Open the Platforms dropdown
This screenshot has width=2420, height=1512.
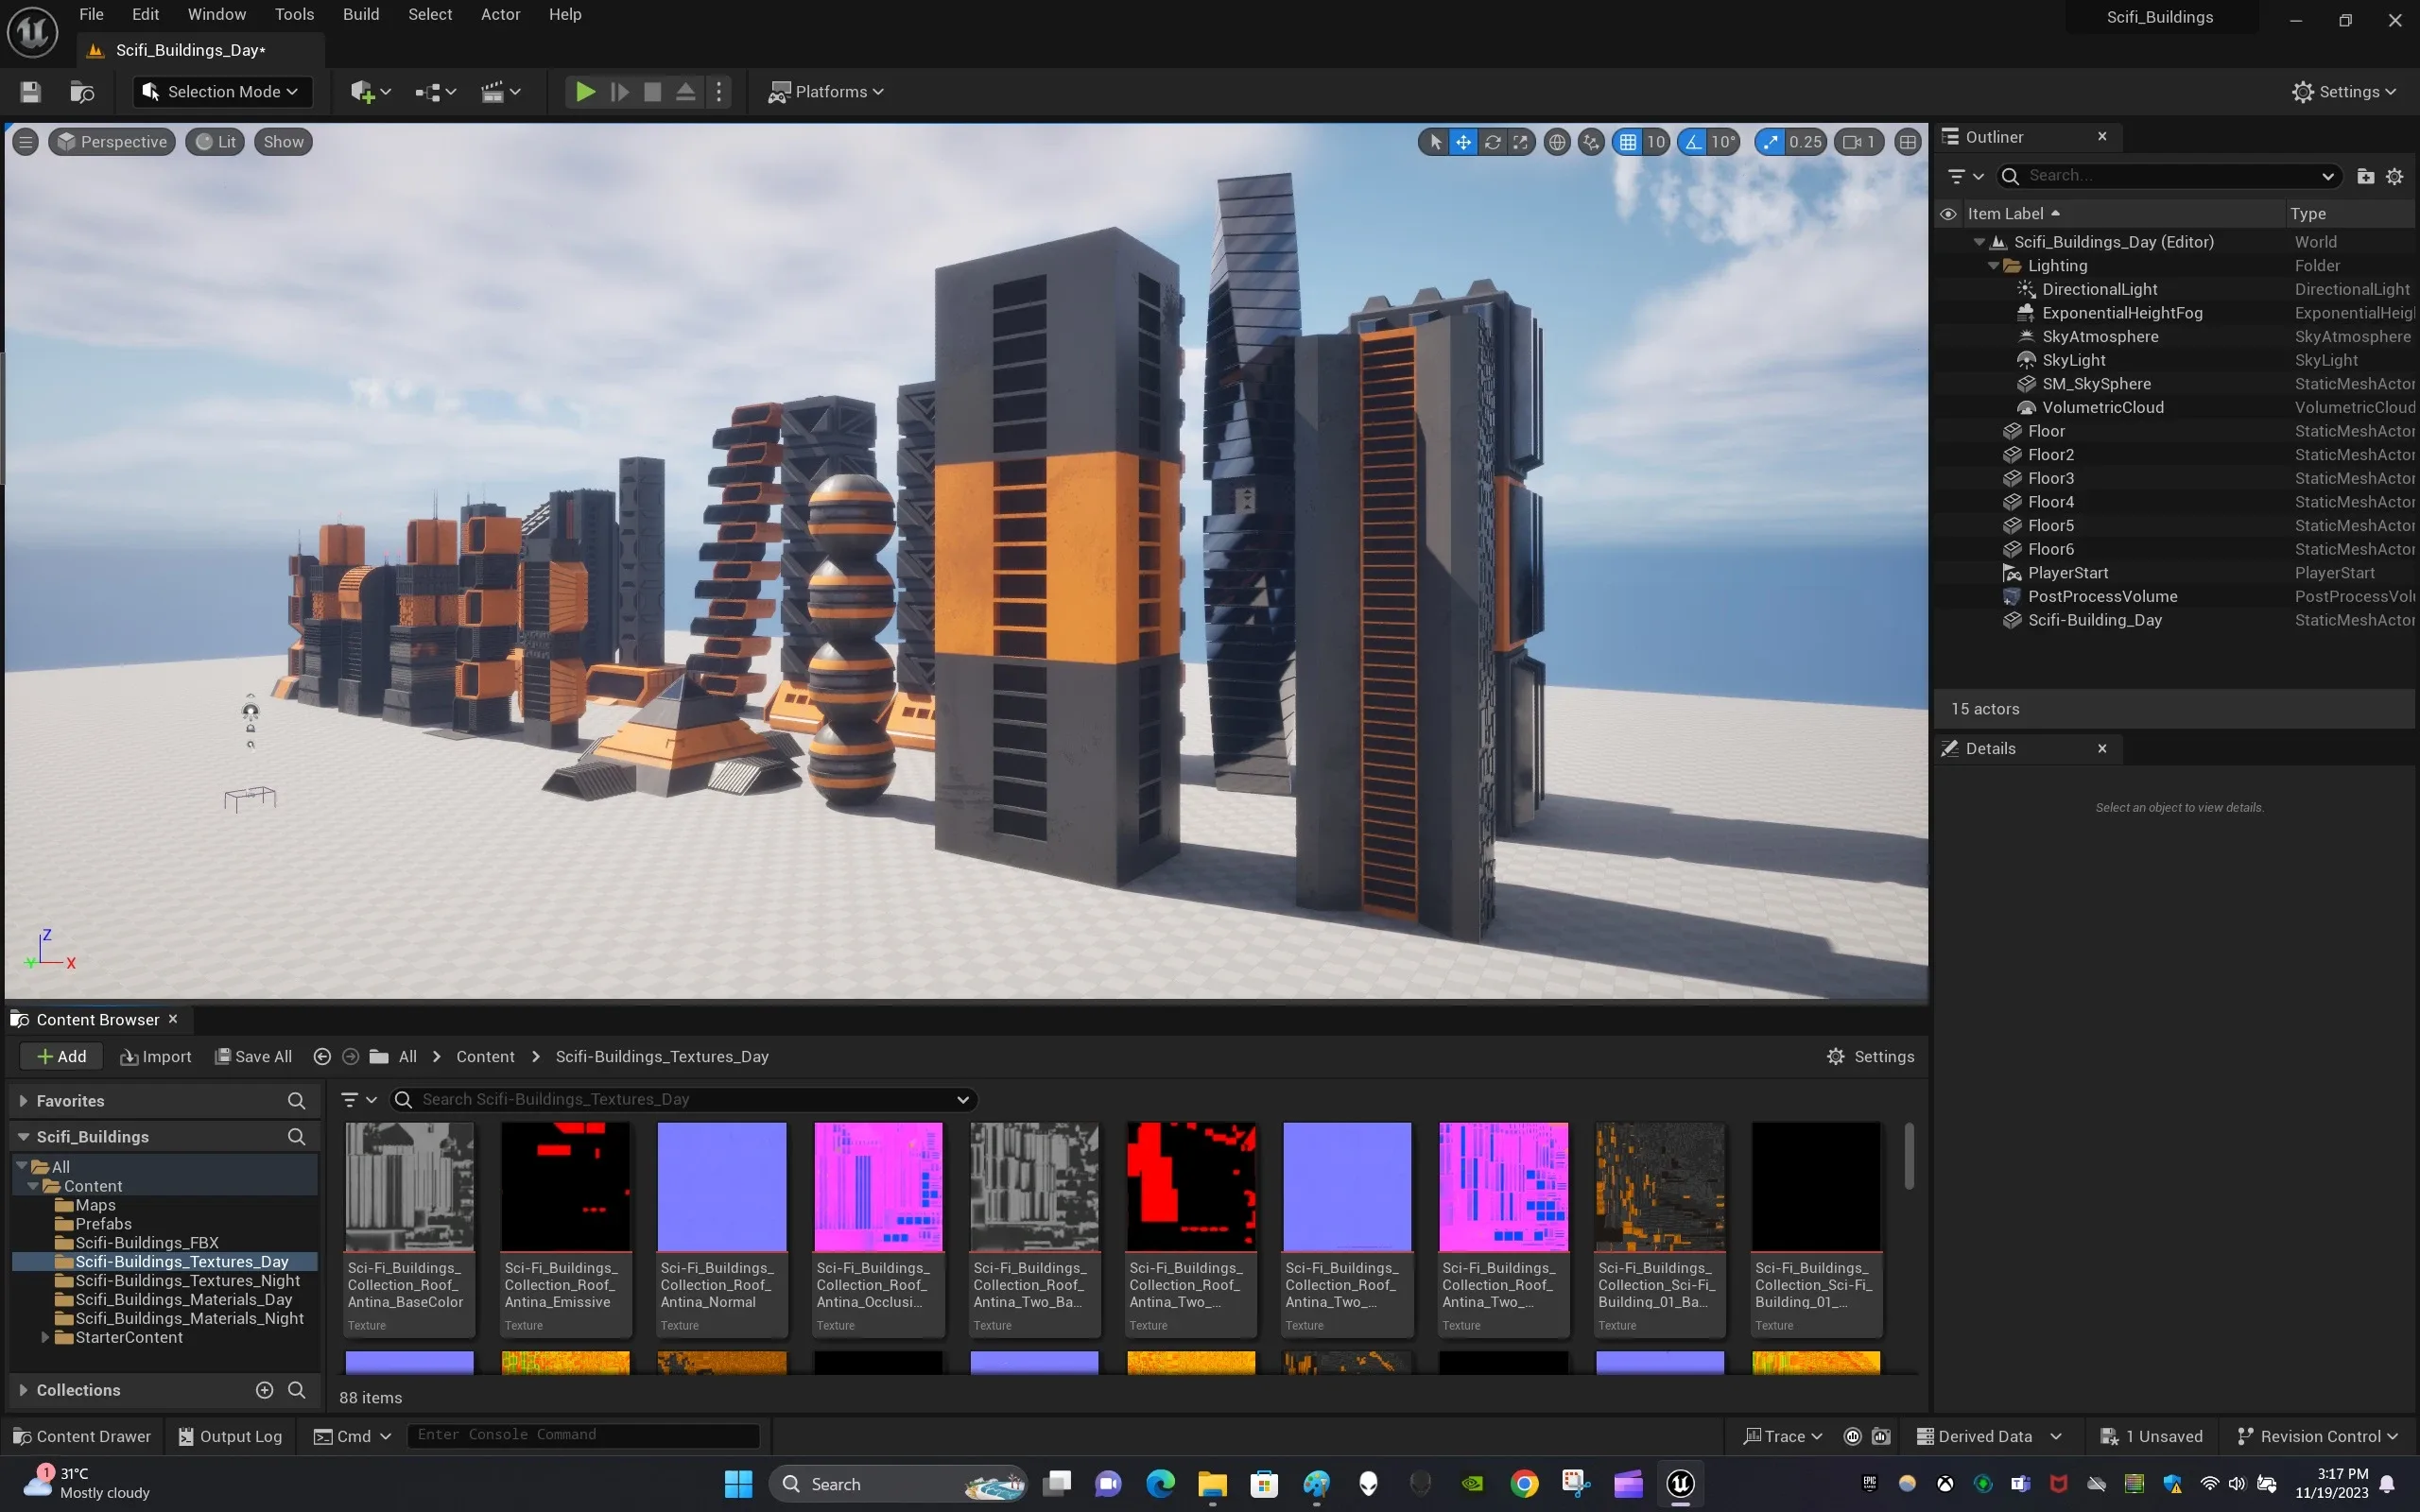click(827, 91)
